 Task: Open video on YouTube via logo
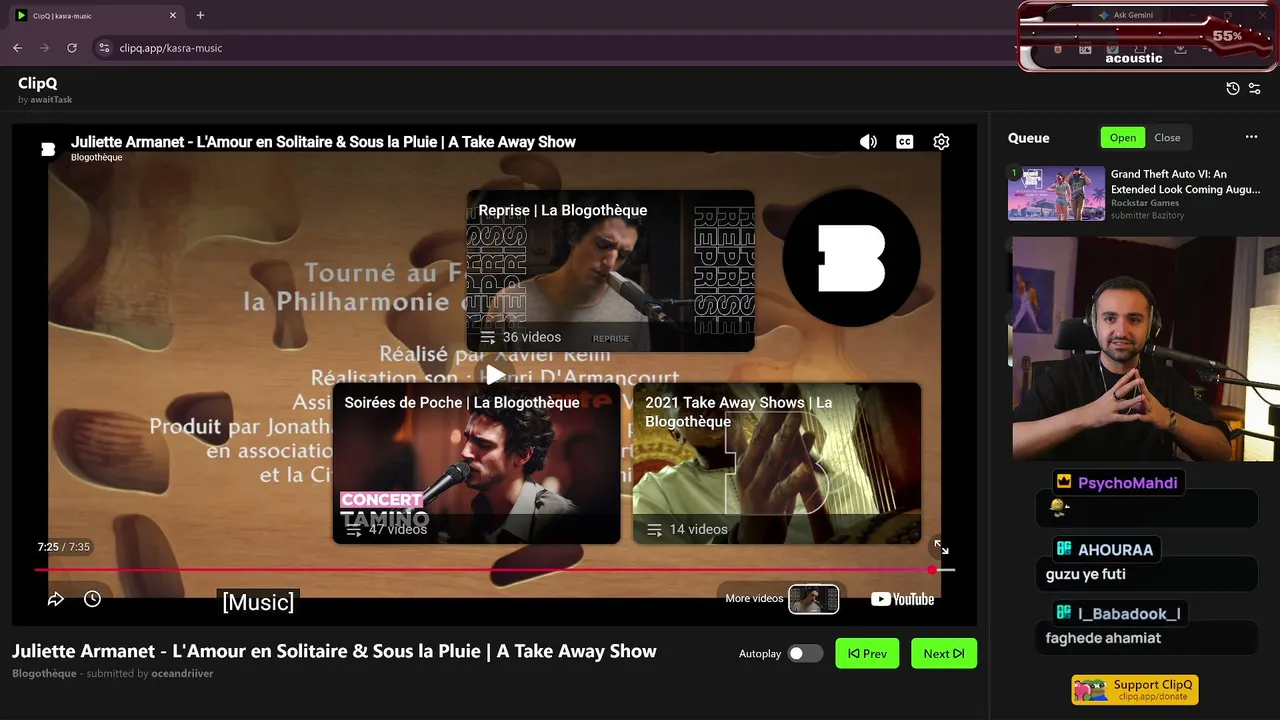coord(902,599)
